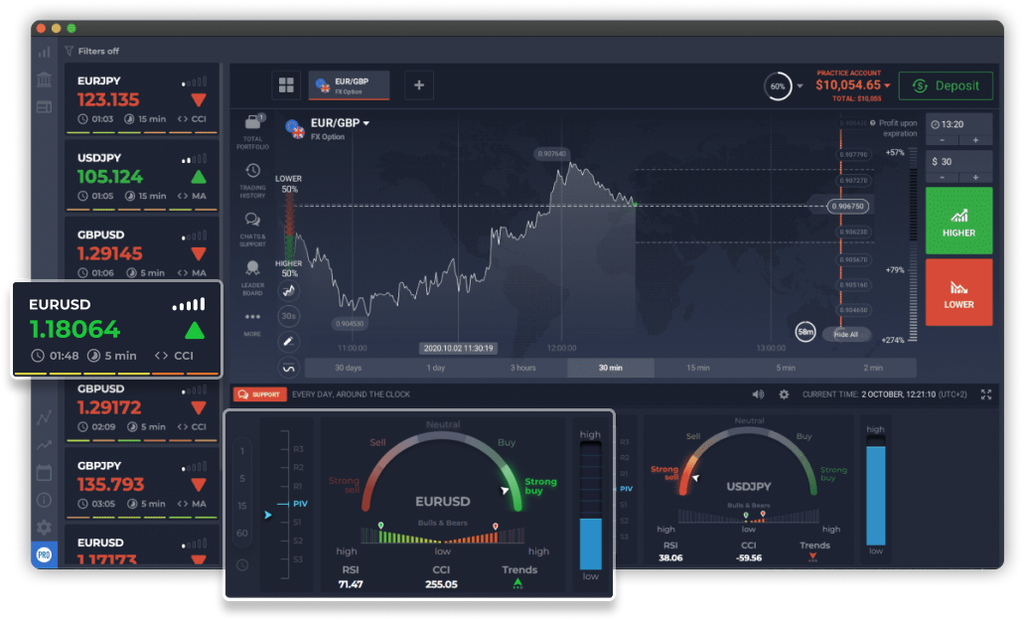The height and width of the screenshot is (621, 1024).
Task: Increase expiration time with plus
Action: pos(976,140)
